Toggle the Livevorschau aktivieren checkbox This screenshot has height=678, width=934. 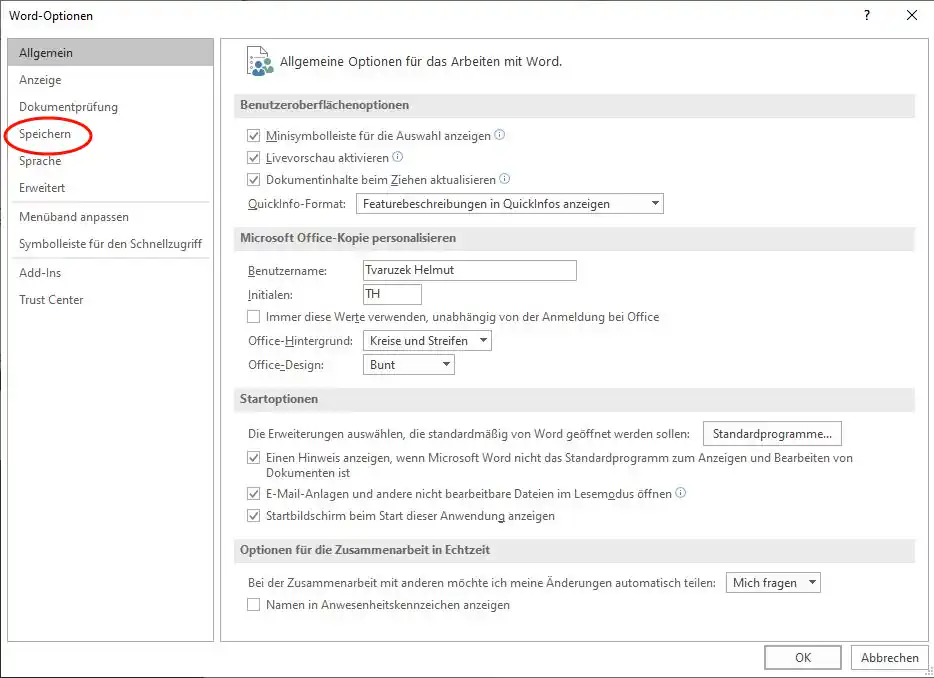[x=254, y=158]
